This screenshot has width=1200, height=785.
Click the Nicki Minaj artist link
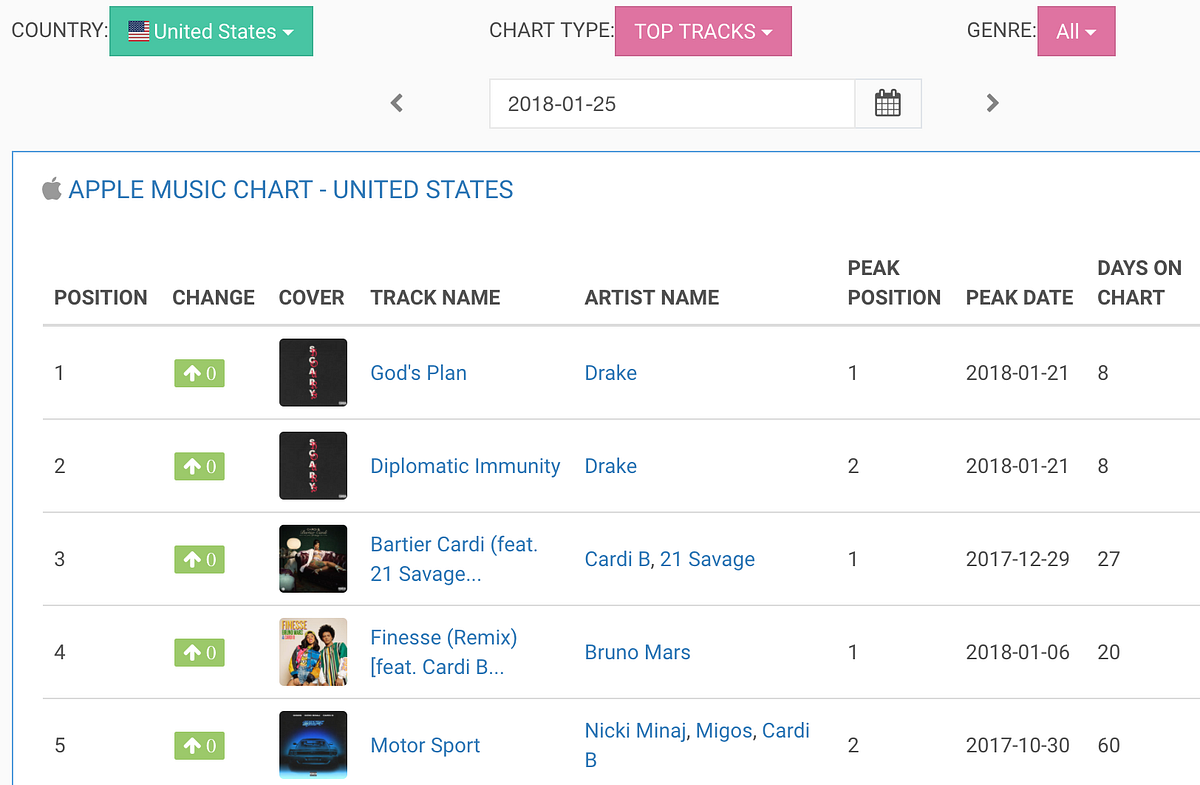(x=635, y=731)
